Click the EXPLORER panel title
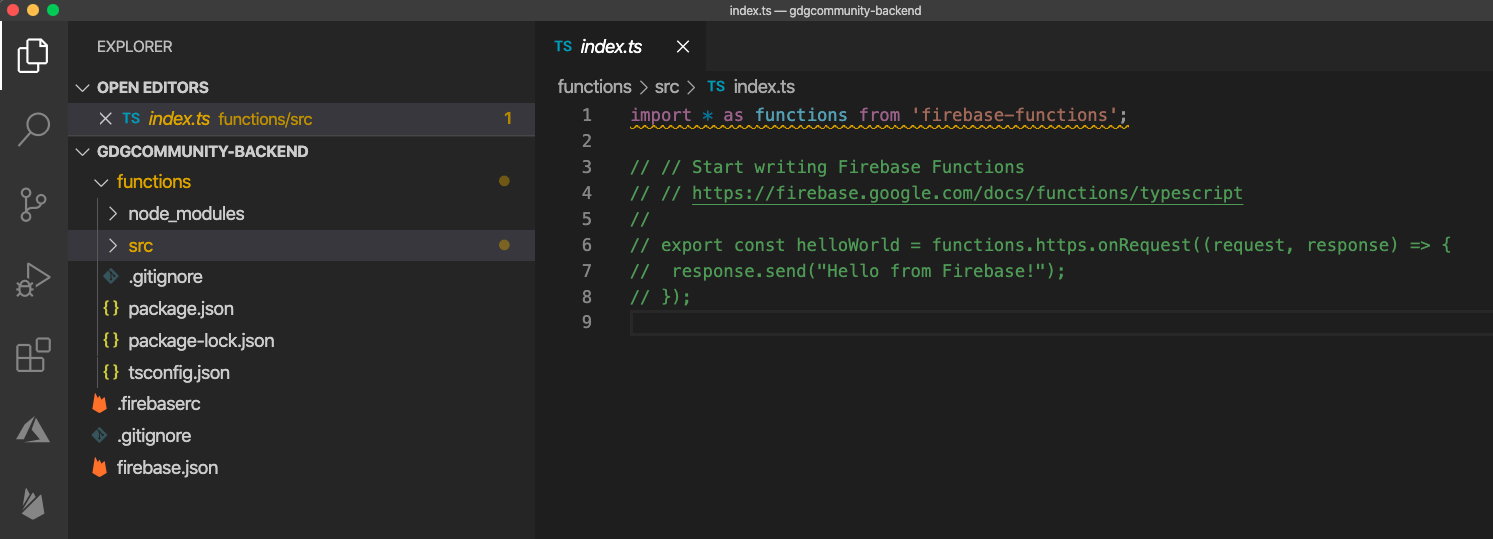Viewport: 1493px width, 539px height. click(x=134, y=47)
